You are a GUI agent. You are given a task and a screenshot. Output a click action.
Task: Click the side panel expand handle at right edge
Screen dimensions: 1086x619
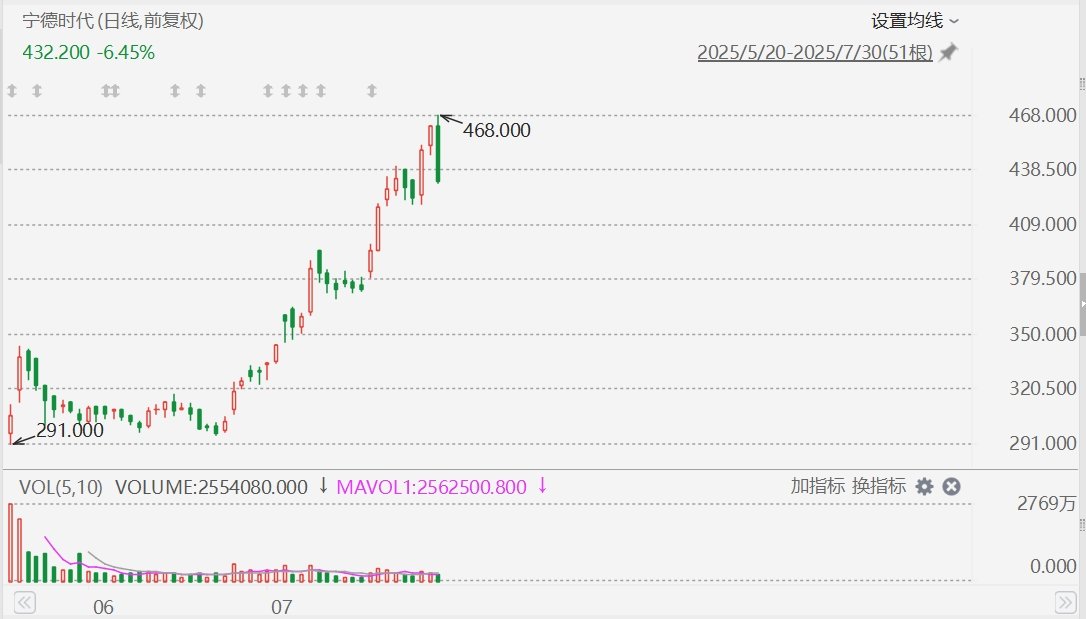(1082, 303)
